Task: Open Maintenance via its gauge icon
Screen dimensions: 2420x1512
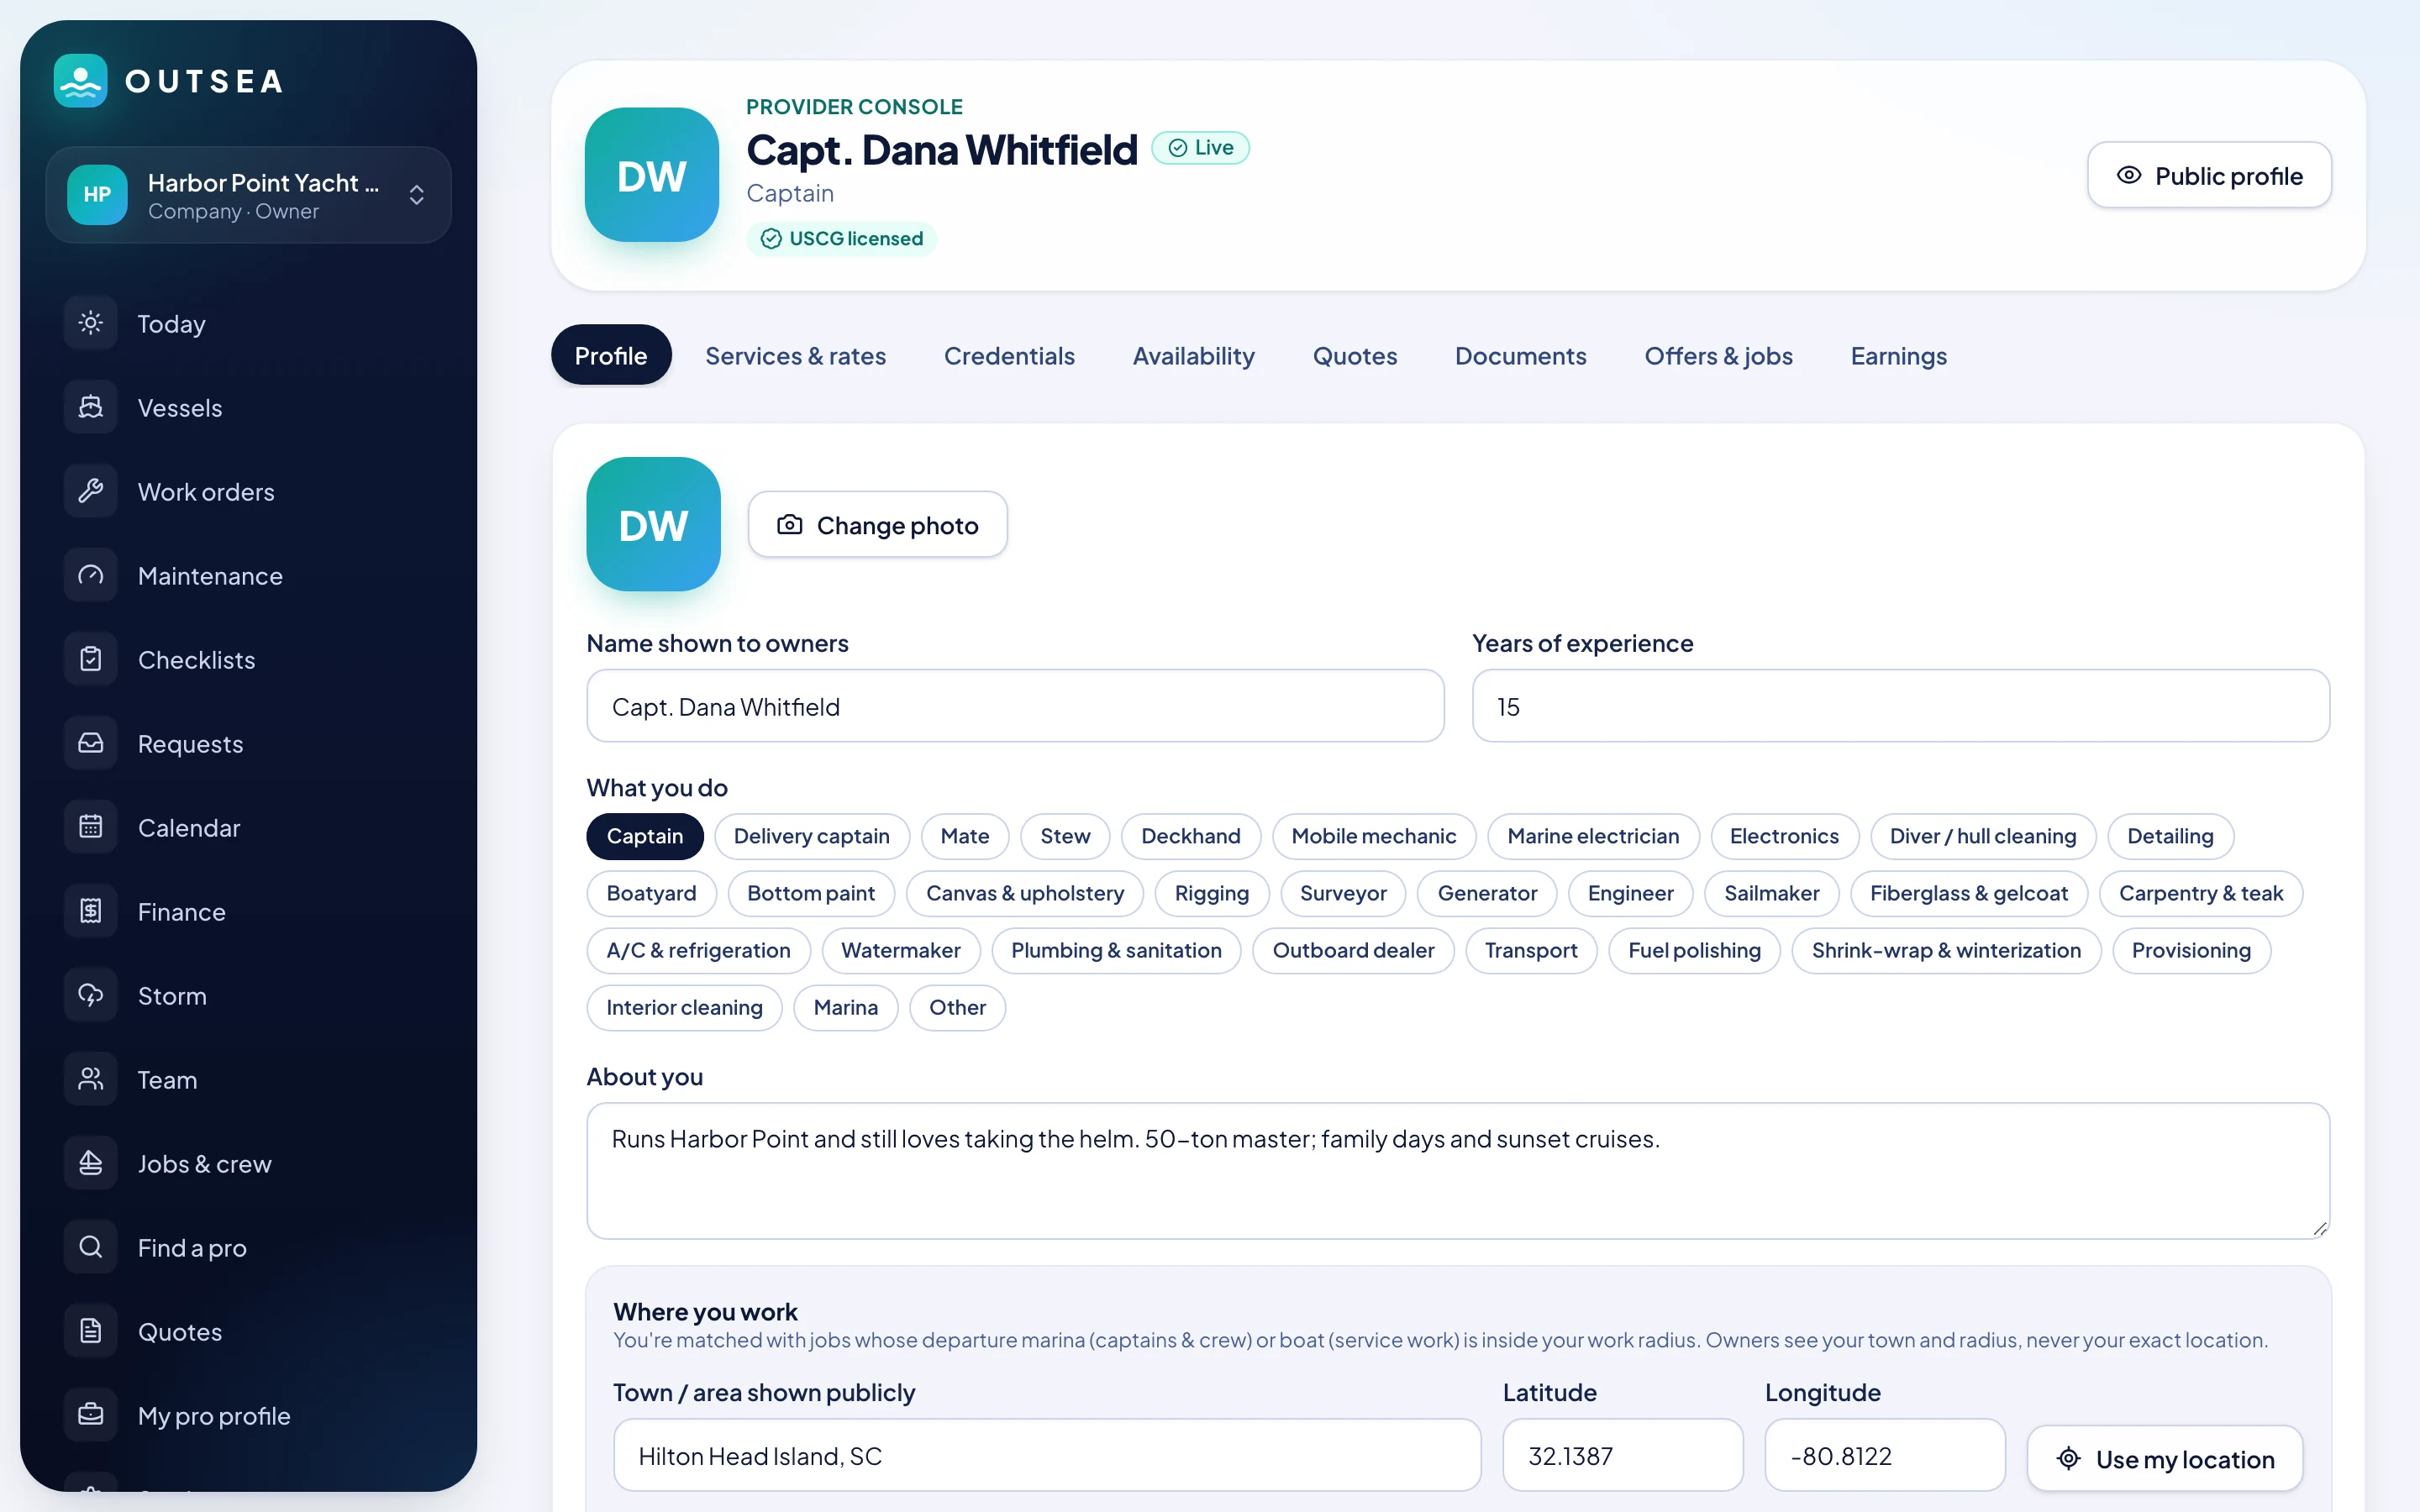Action: pos(91,575)
